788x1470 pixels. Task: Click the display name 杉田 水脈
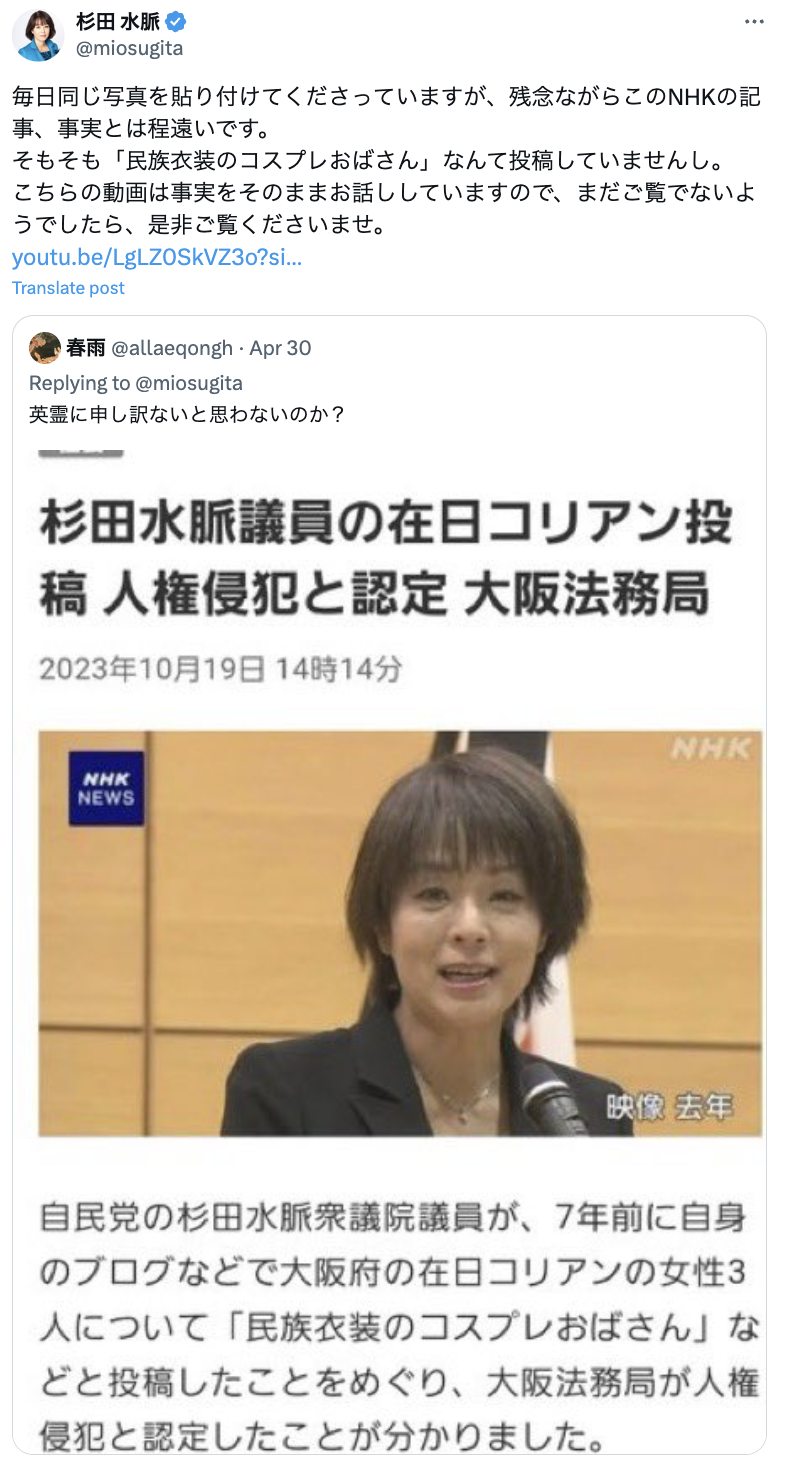118,22
